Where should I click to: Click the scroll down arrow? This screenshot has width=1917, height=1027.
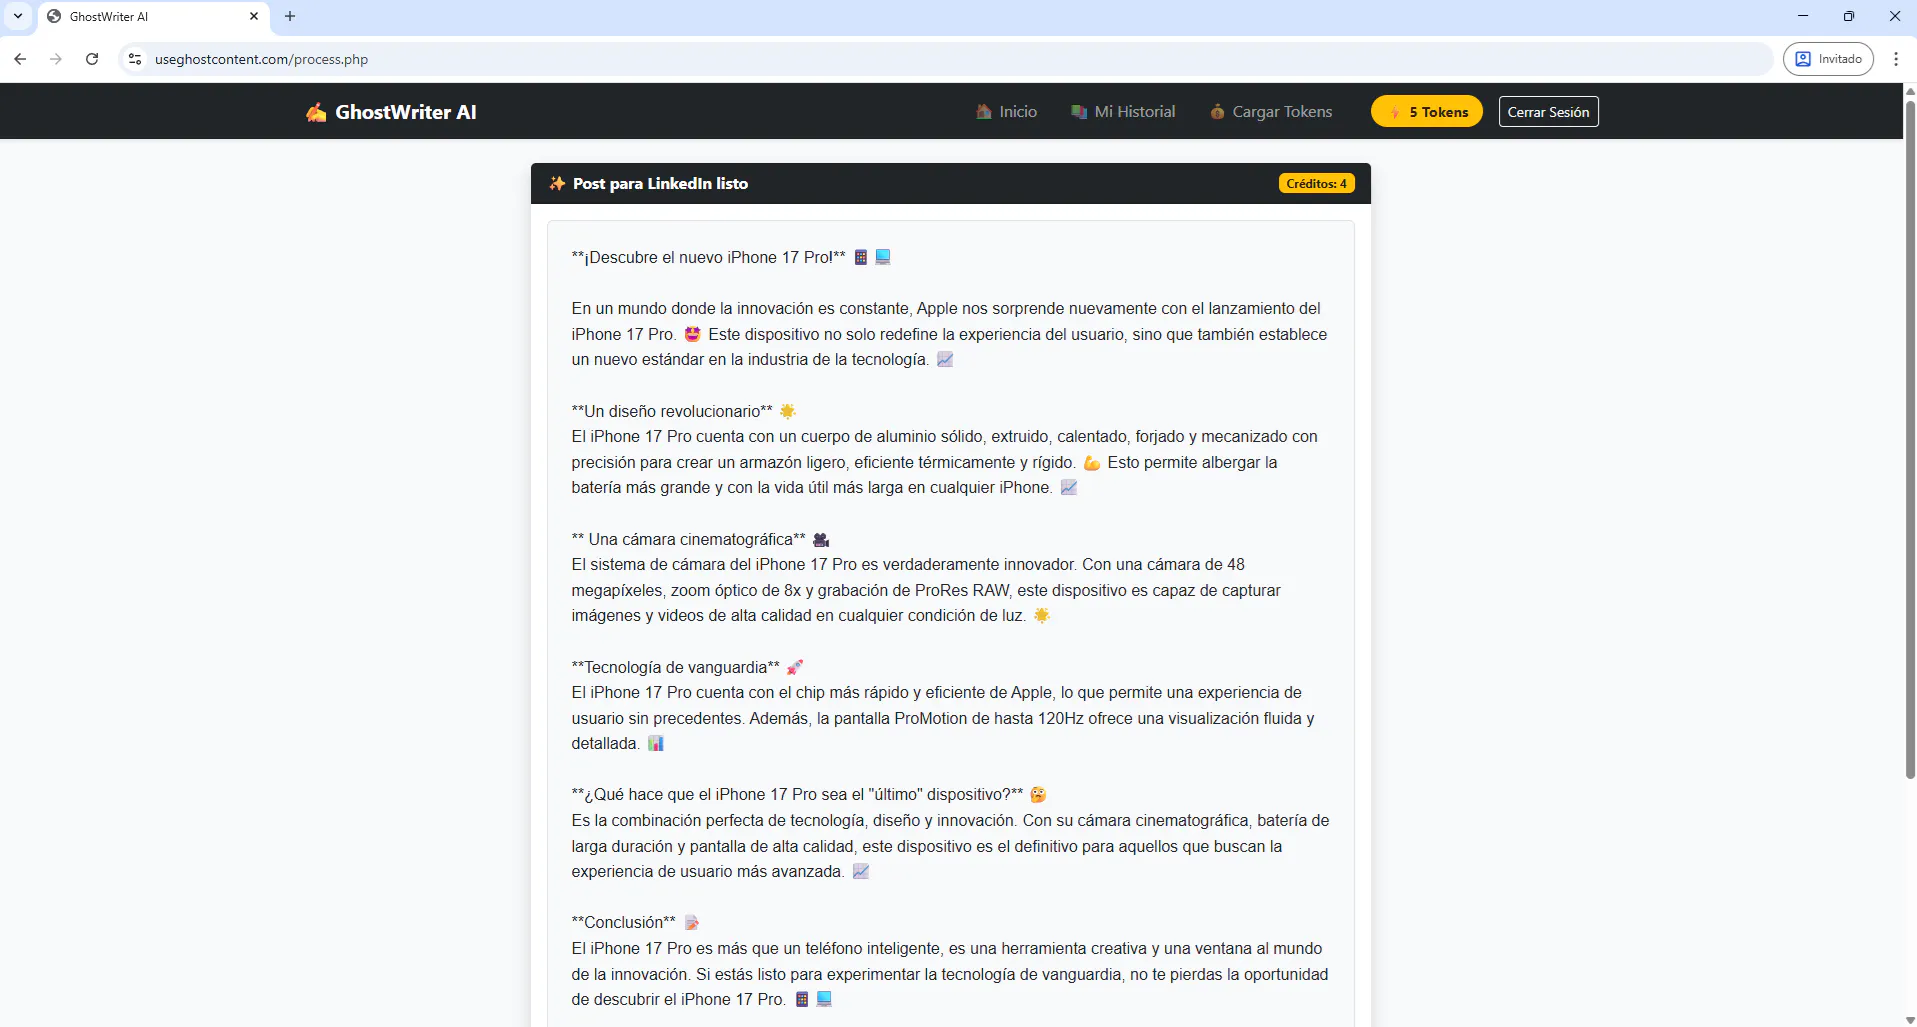[x=1910, y=1020]
